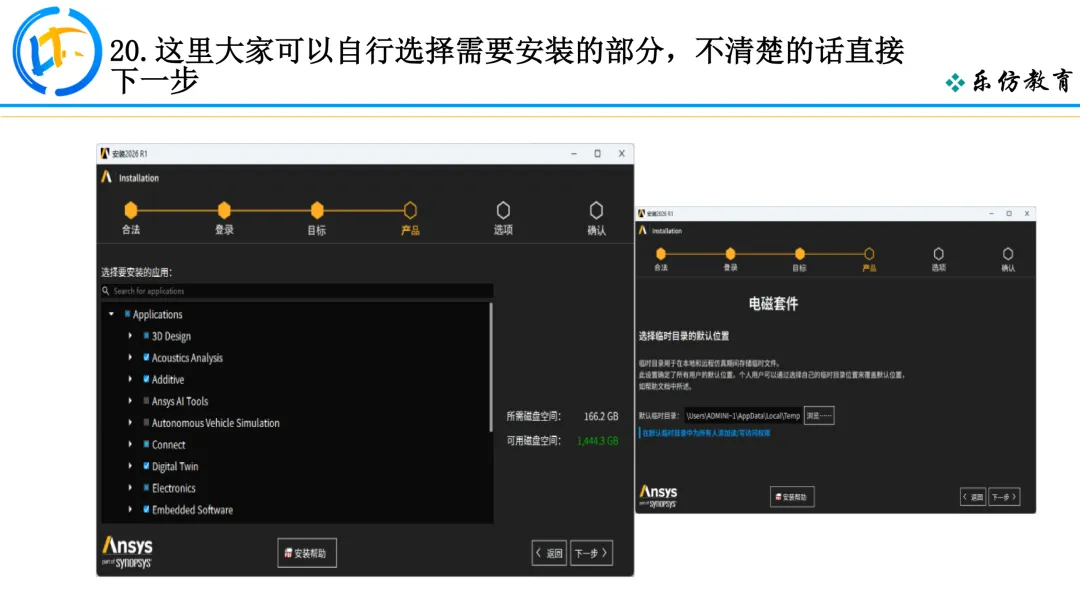The width and height of the screenshot is (1080, 608).
Task: Toggle the 3D Design checkbox
Action: [146, 335]
